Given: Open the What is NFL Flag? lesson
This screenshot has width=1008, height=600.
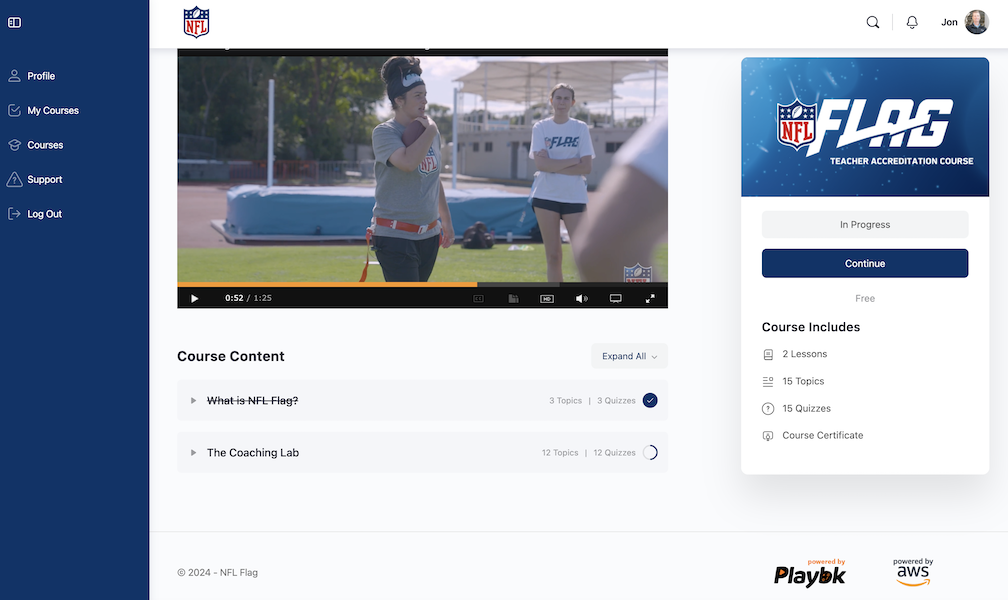Looking at the screenshot, I should [253, 401].
